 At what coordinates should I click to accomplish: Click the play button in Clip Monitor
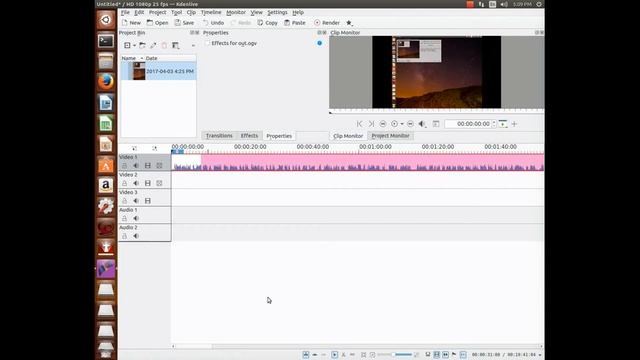pyautogui.click(x=394, y=124)
